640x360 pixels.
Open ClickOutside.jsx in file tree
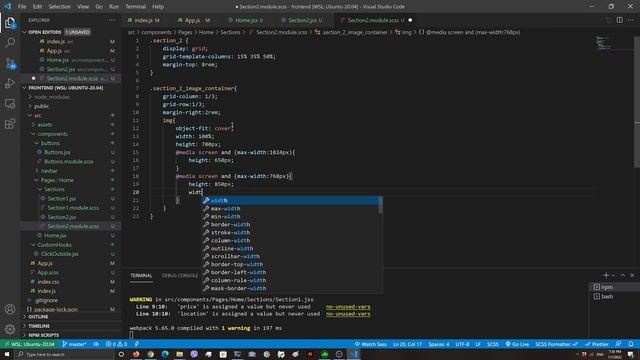tap(60, 254)
